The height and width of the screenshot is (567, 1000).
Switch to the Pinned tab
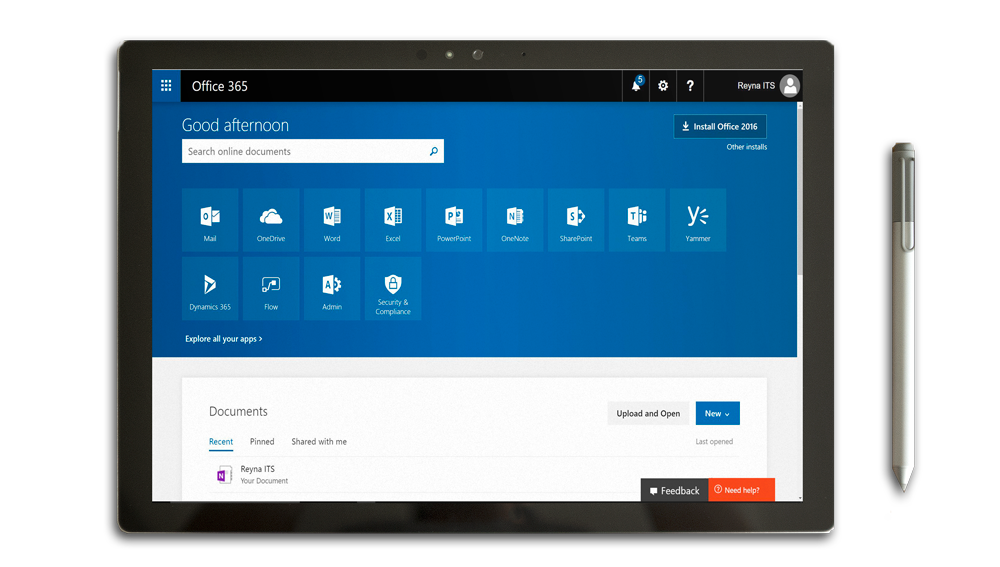tap(262, 441)
